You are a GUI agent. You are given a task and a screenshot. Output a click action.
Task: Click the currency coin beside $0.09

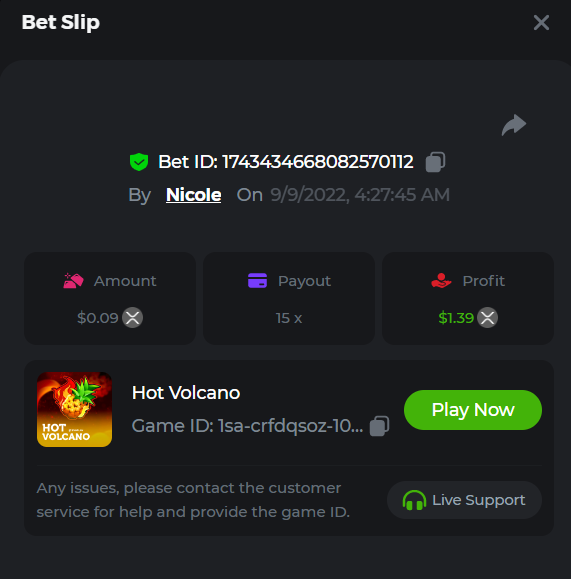[133, 318]
